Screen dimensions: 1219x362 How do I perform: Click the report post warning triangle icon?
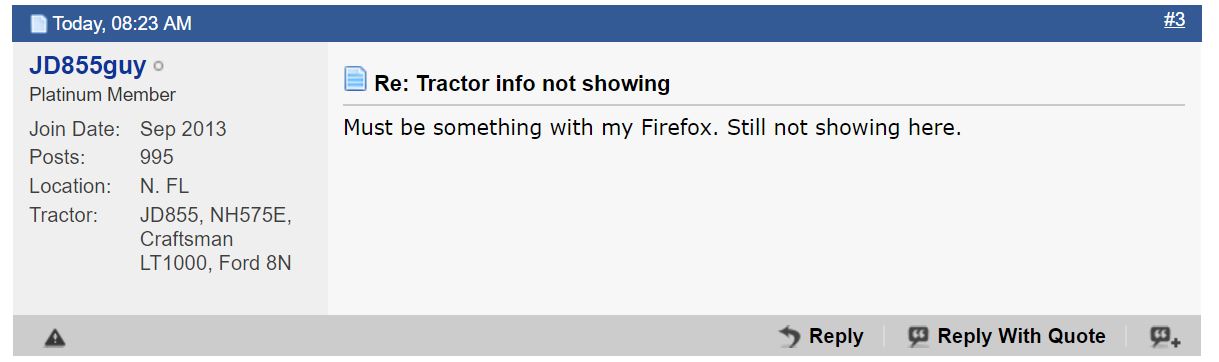pyautogui.click(x=55, y=339)
